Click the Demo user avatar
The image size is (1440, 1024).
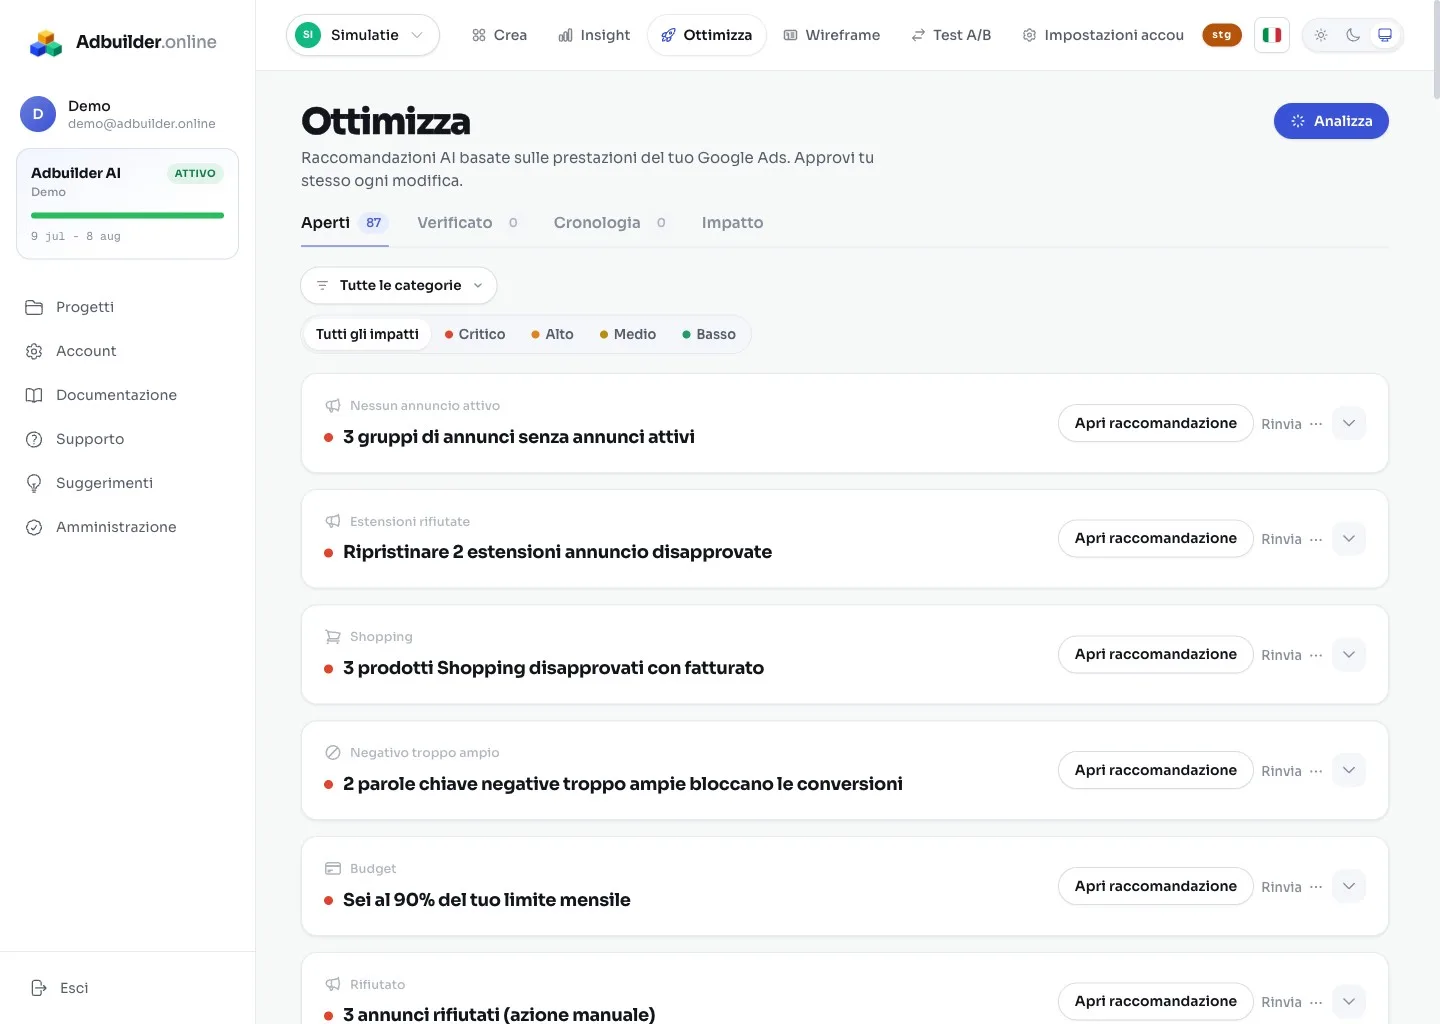tap(38, 114)
